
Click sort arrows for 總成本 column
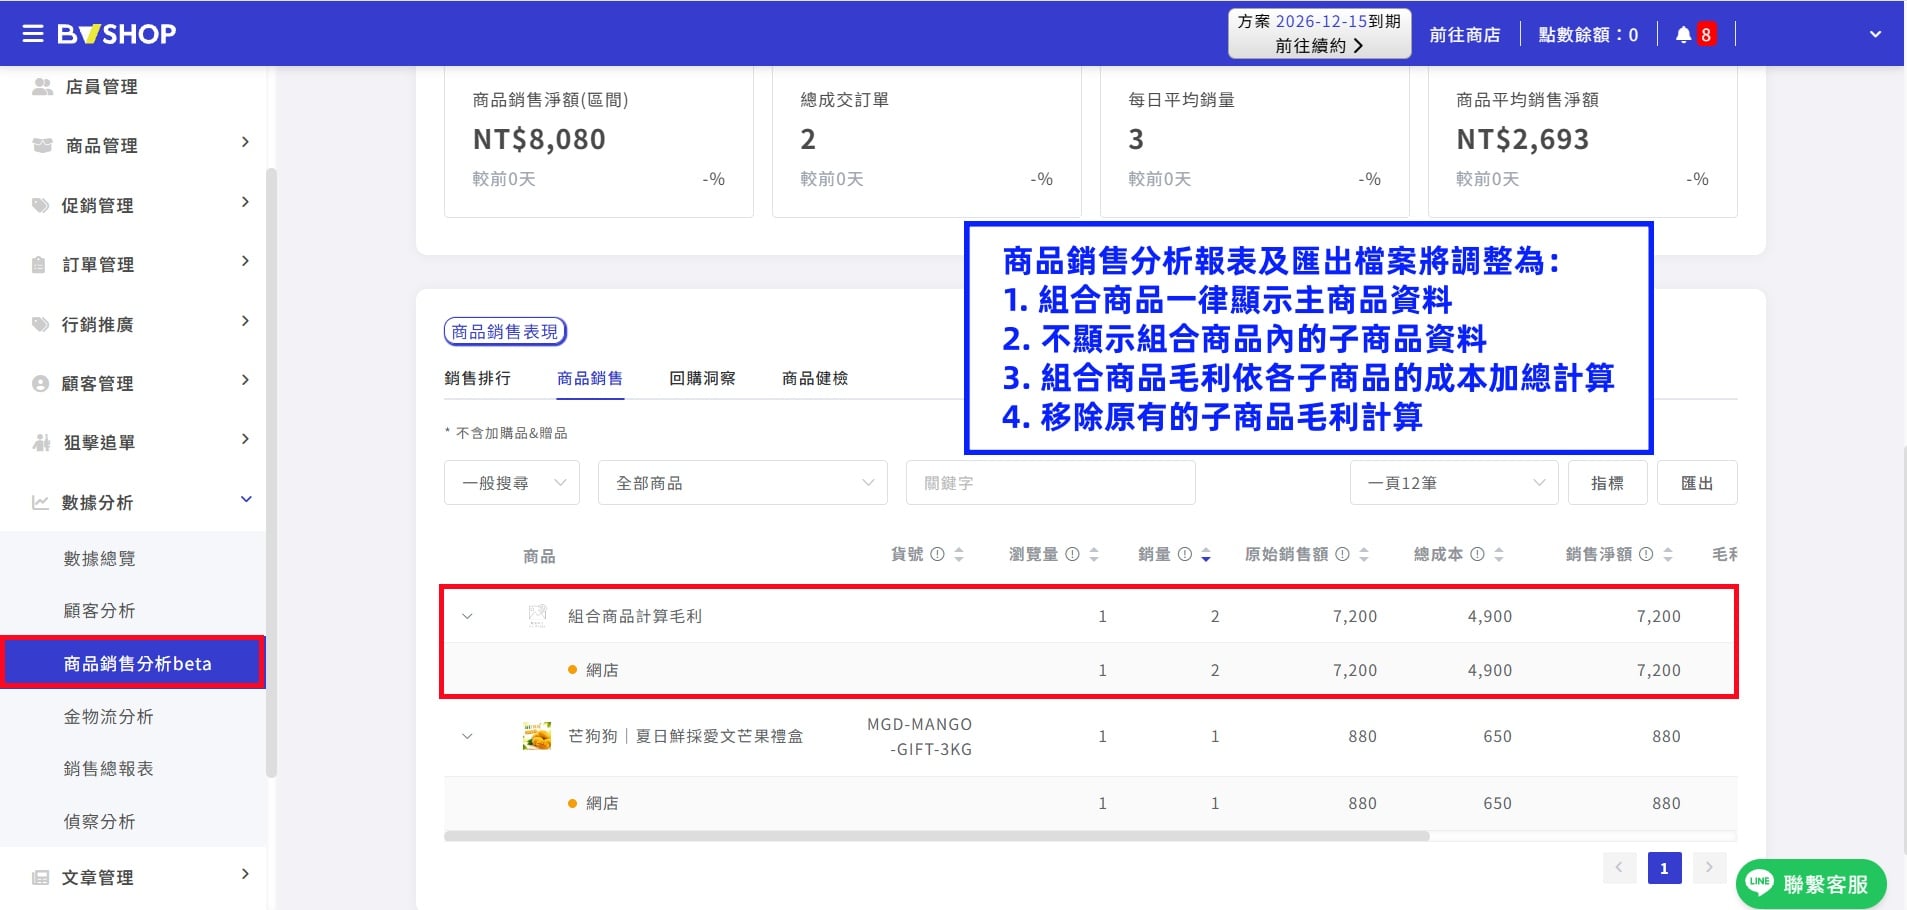[x=1499, y=555]
